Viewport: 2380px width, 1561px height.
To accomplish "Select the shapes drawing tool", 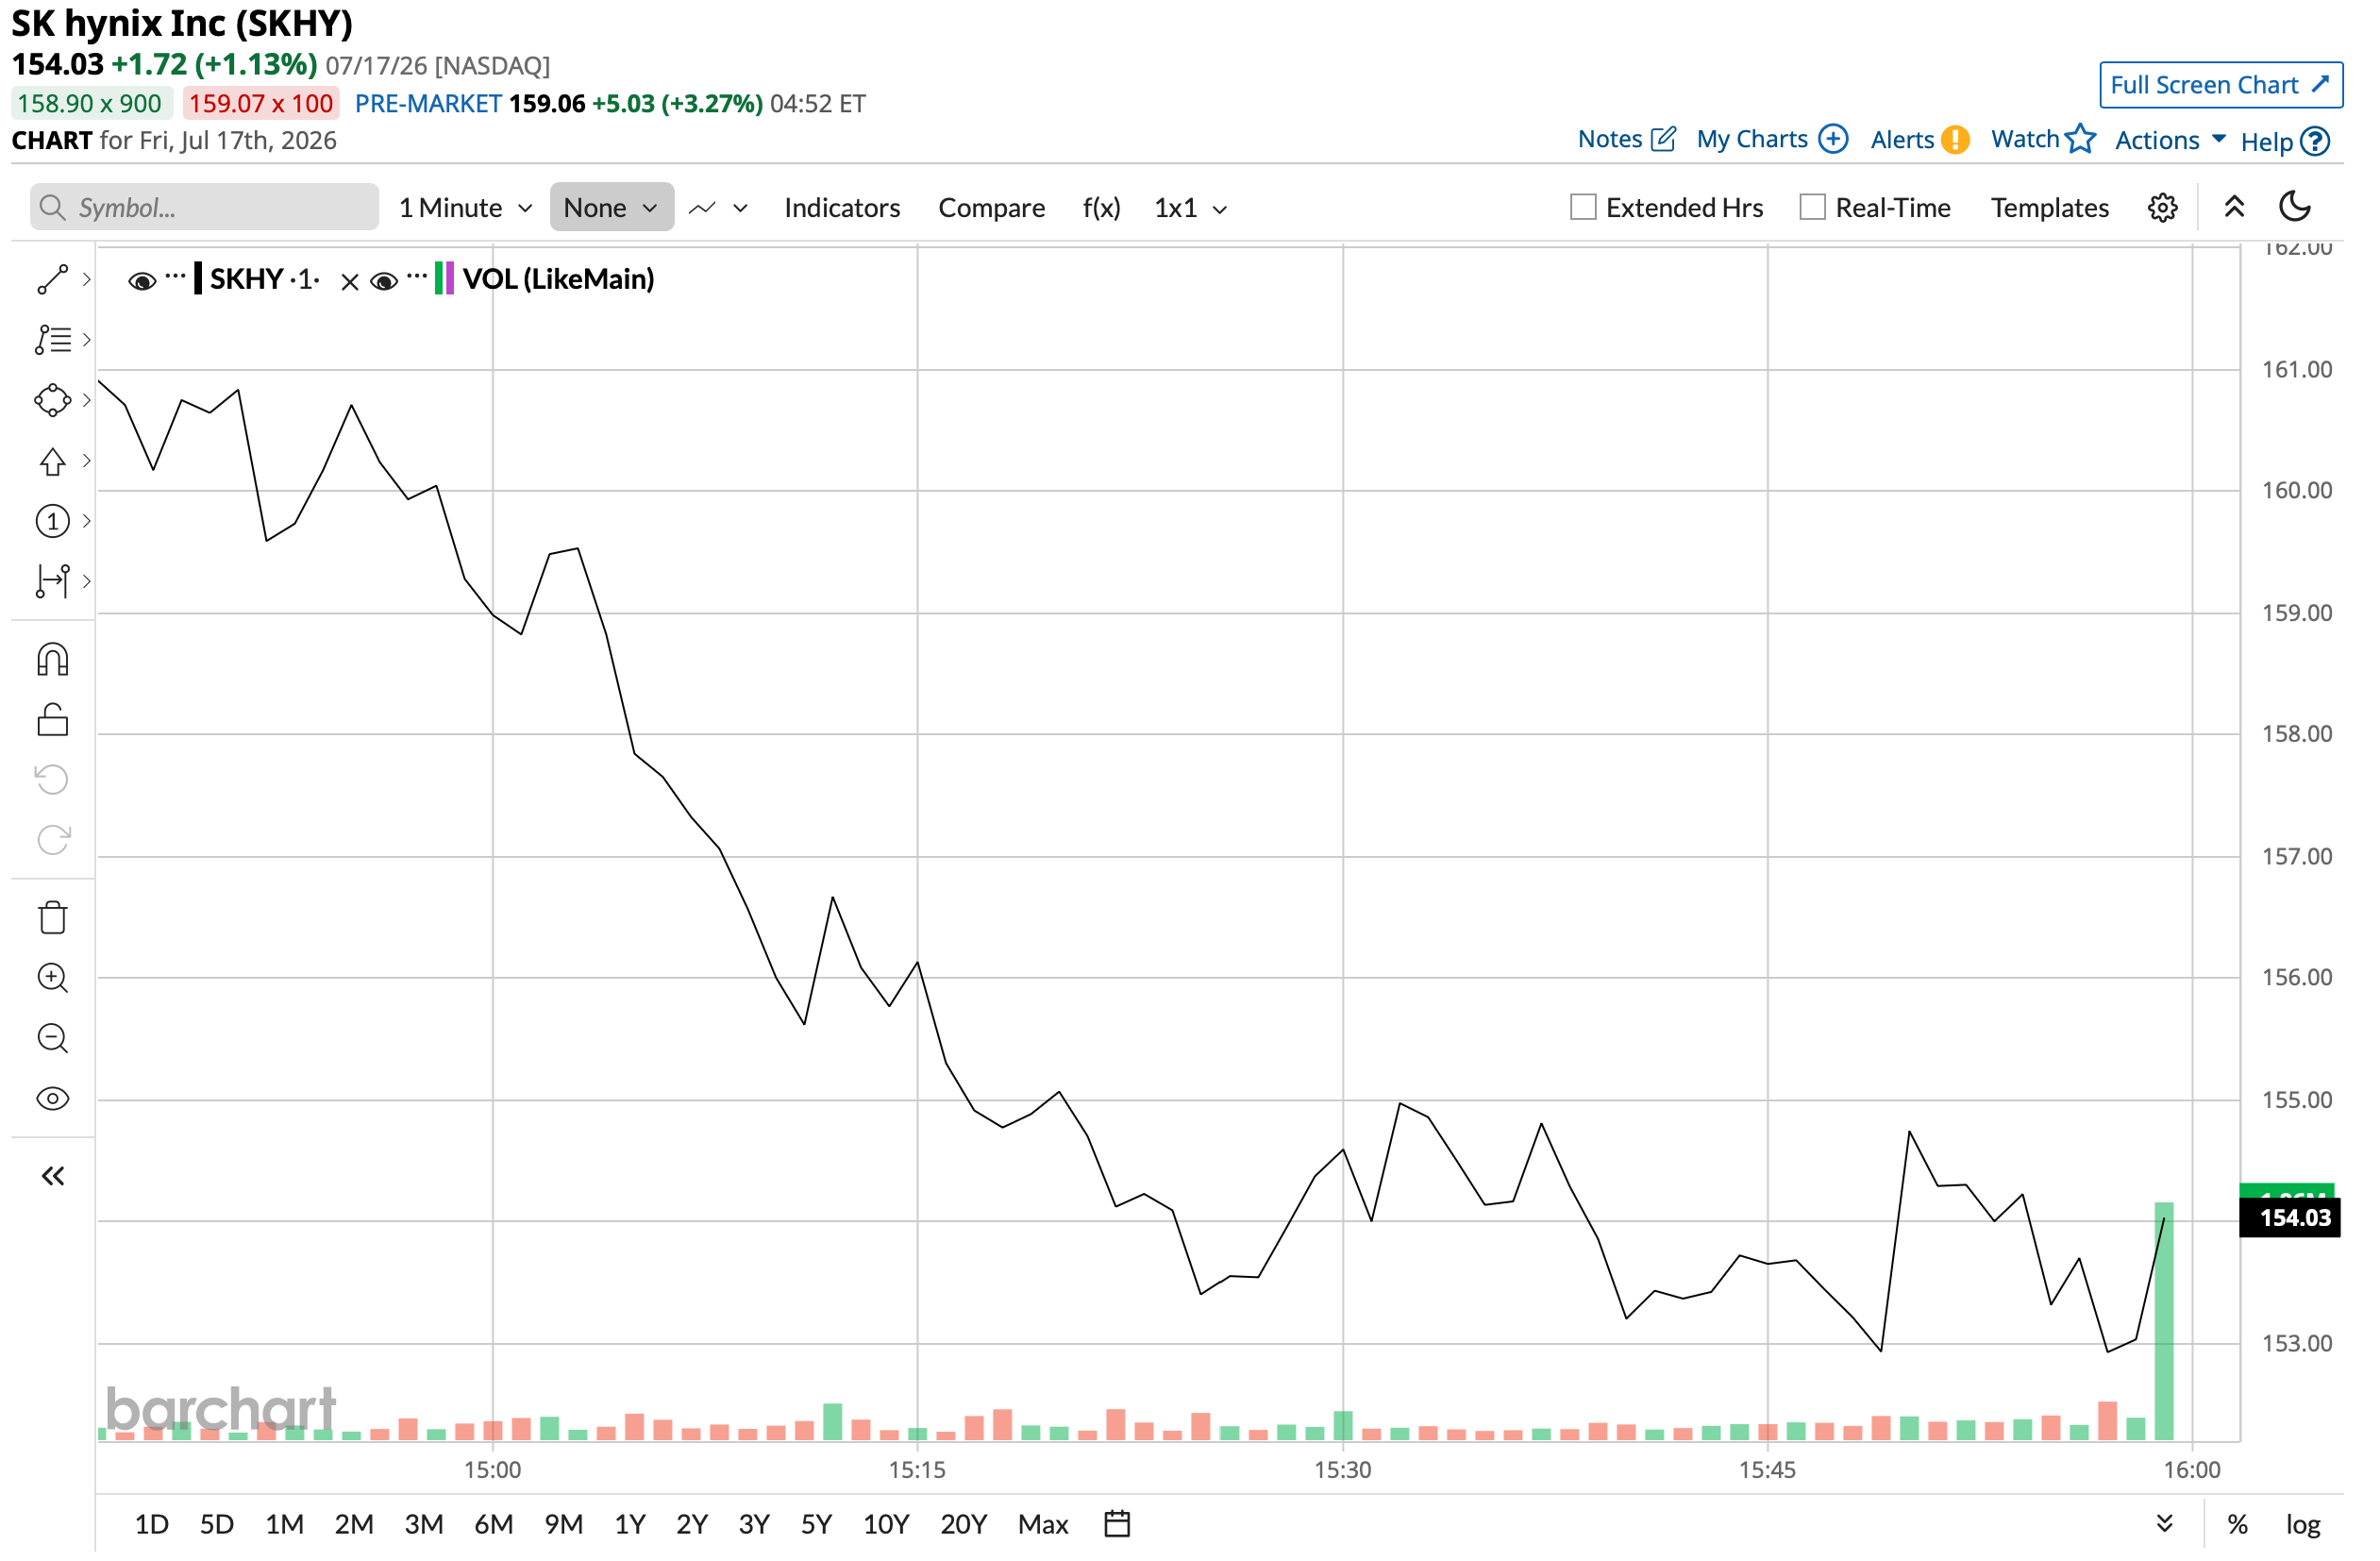I will click(x=53, y=402).
